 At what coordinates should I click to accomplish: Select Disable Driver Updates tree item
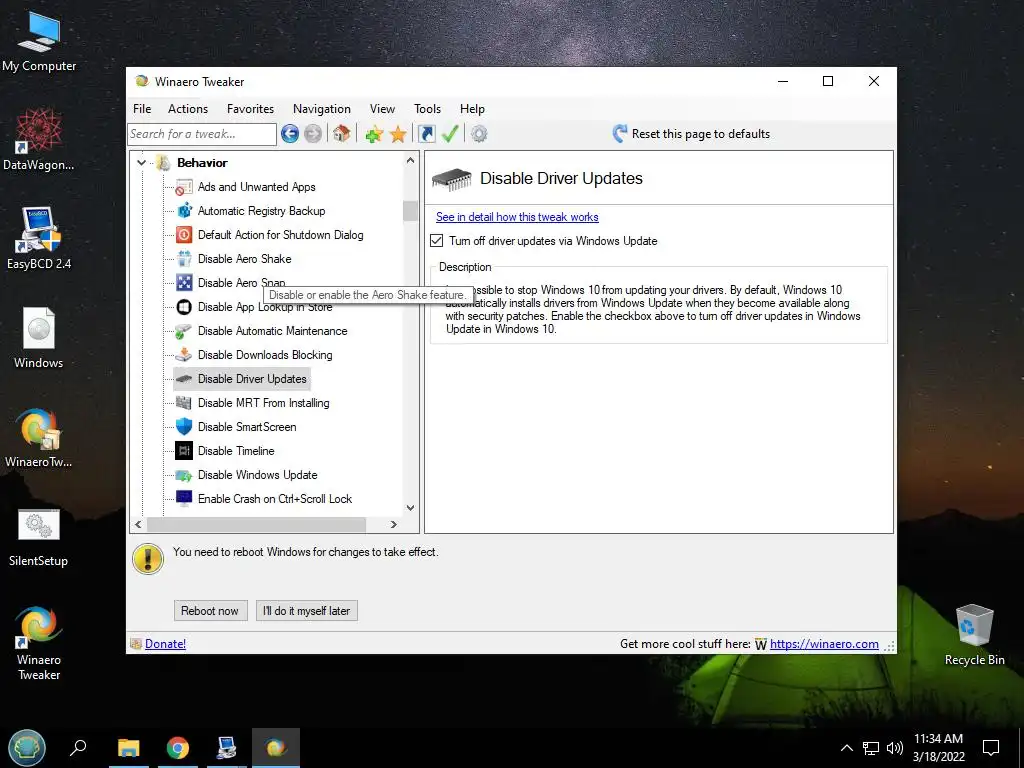(x=242, y=379)
